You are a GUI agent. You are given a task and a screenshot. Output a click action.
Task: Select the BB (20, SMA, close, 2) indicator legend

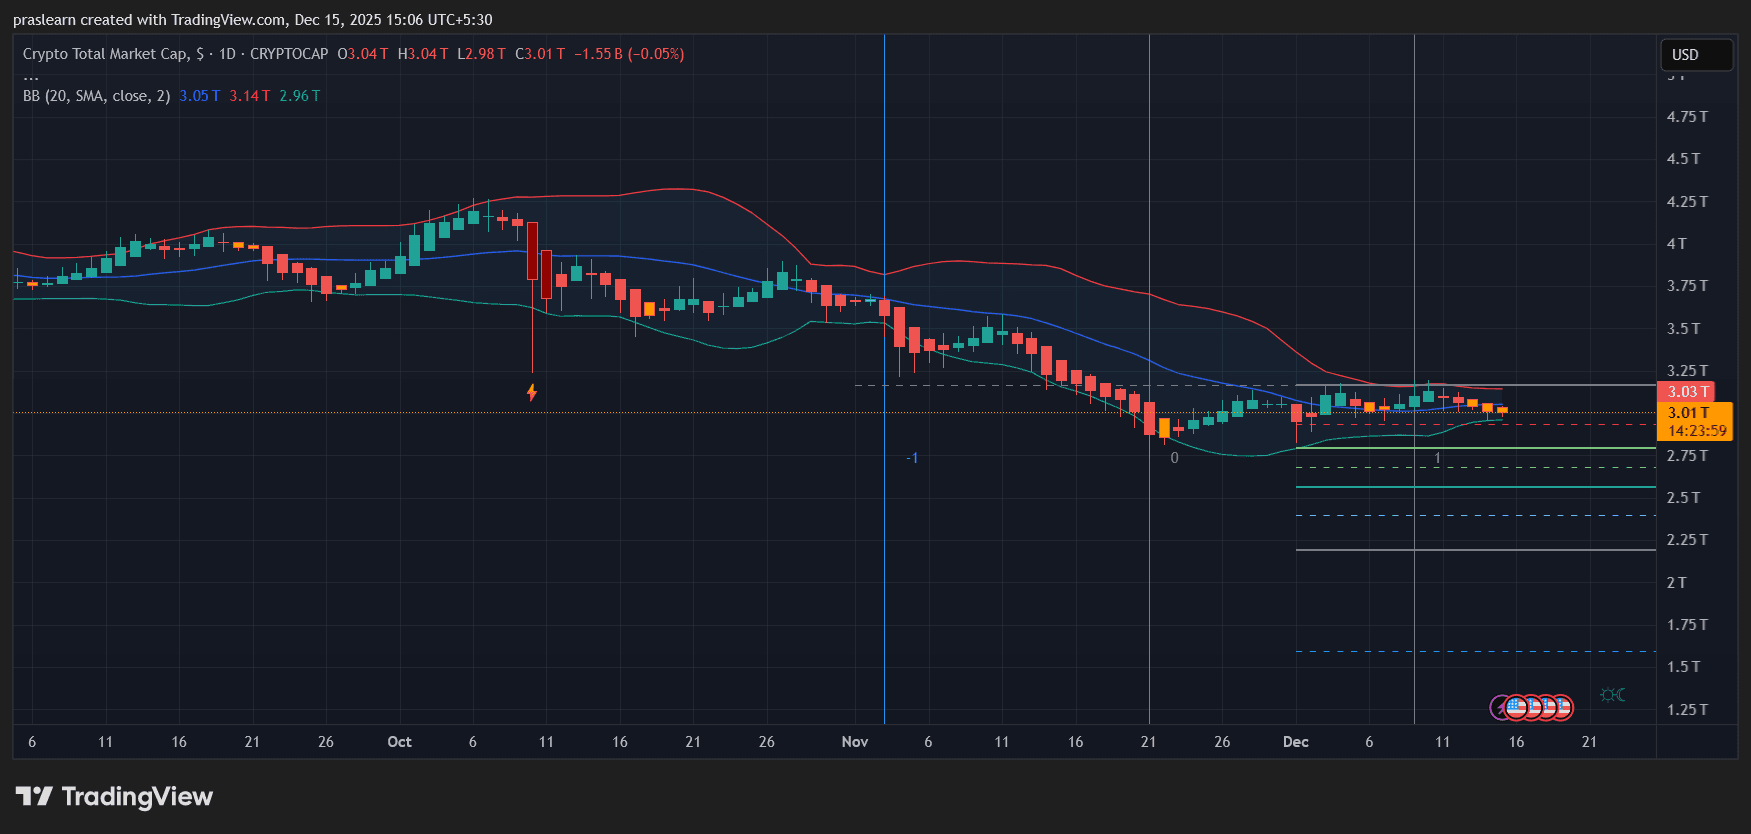point(97,96)
